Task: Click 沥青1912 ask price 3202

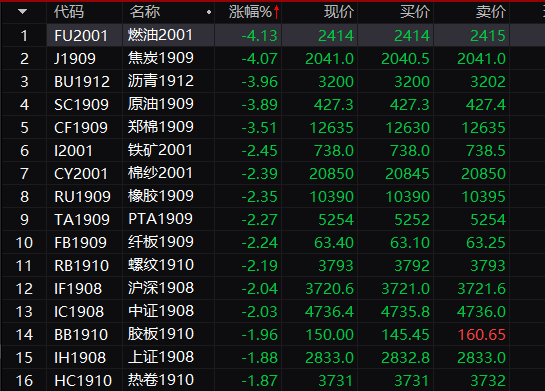Action: [x=488, y=82]
